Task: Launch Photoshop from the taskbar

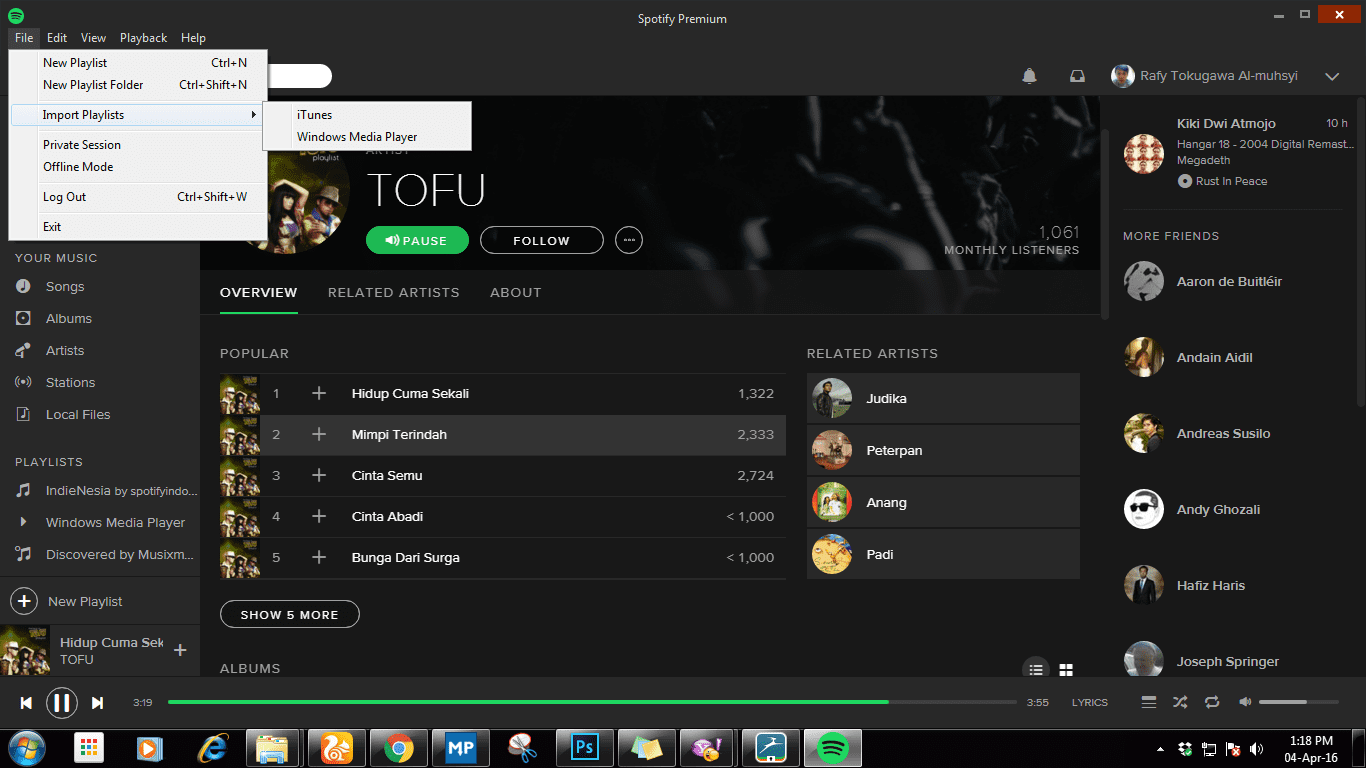Action: tap(584, 747)
